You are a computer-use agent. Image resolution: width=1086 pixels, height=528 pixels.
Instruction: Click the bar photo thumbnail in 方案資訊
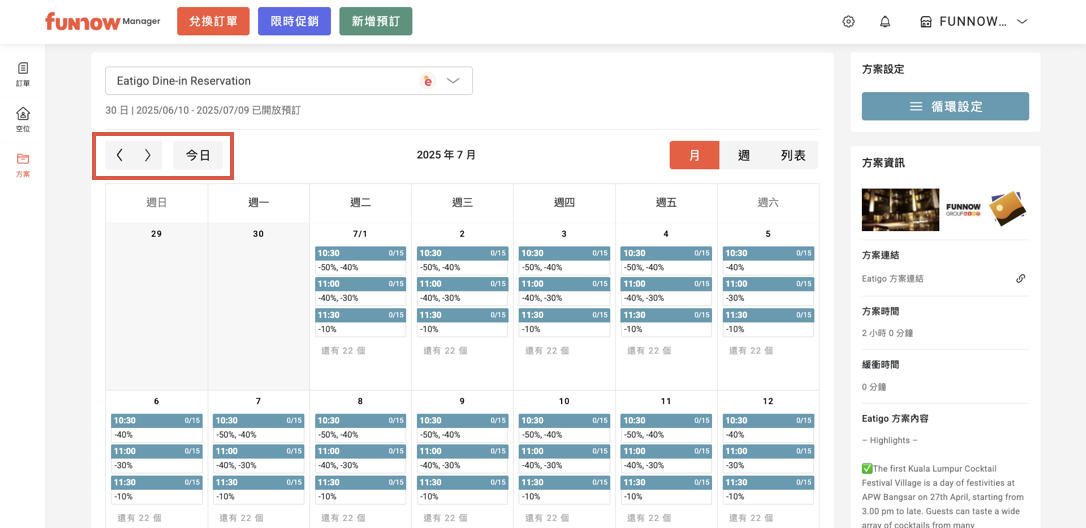(900, 210)
